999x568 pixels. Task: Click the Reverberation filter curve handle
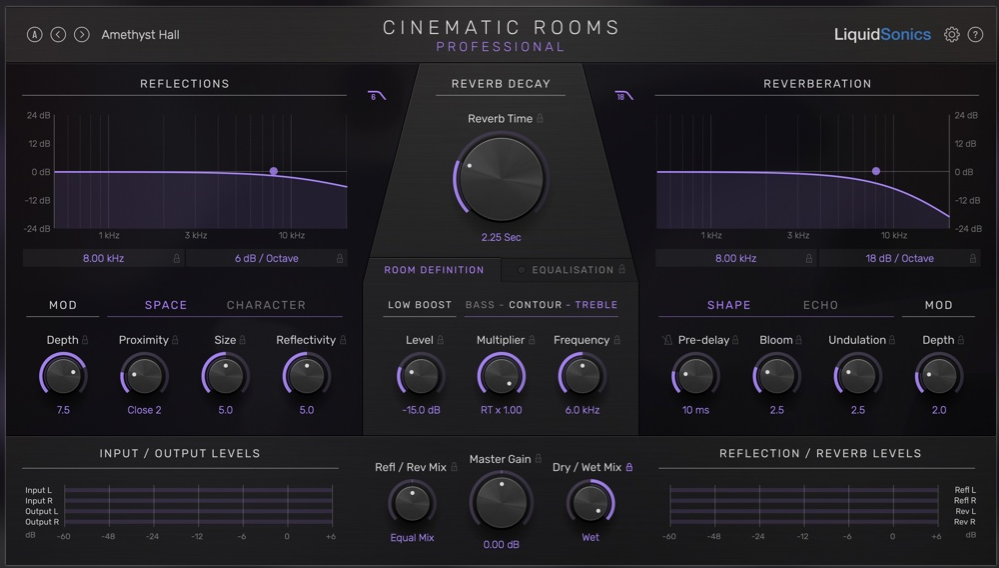coord(876,171)
